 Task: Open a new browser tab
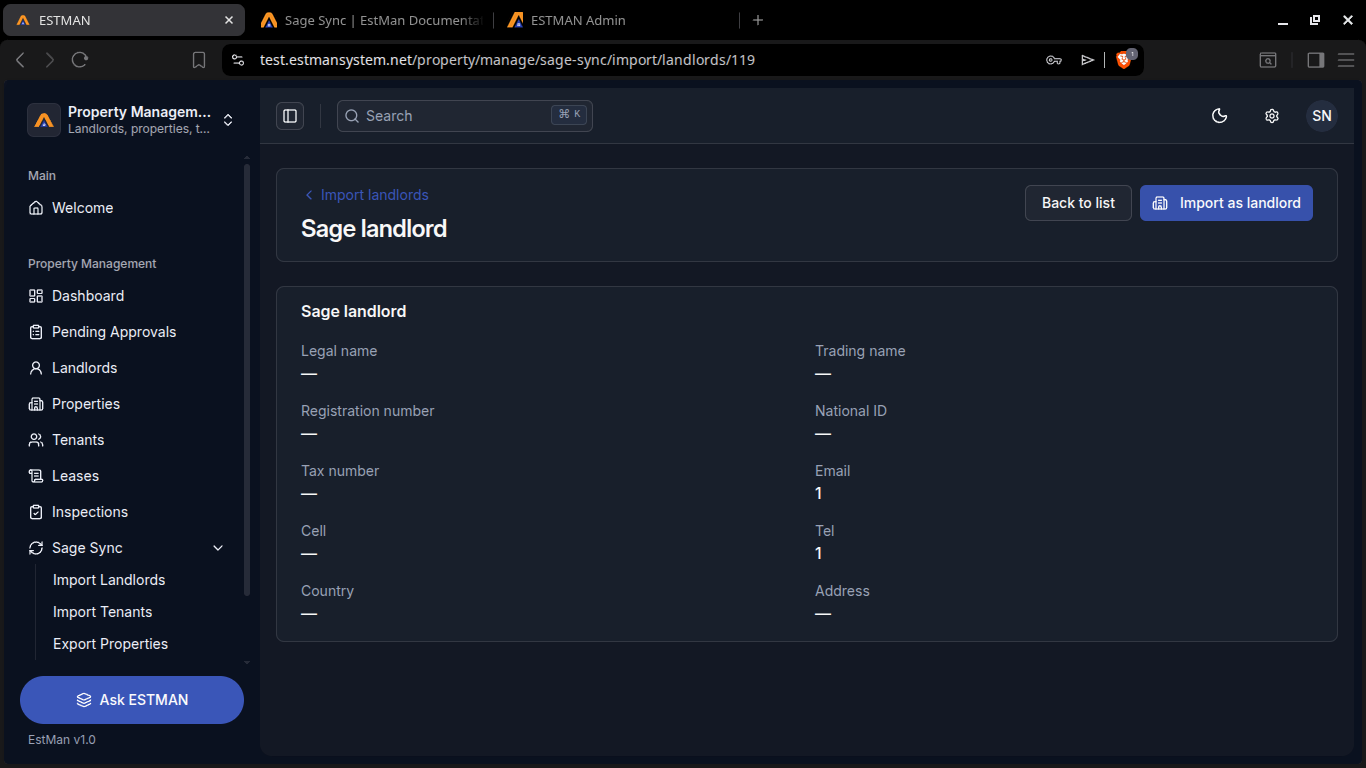click(x=758, y=20)
